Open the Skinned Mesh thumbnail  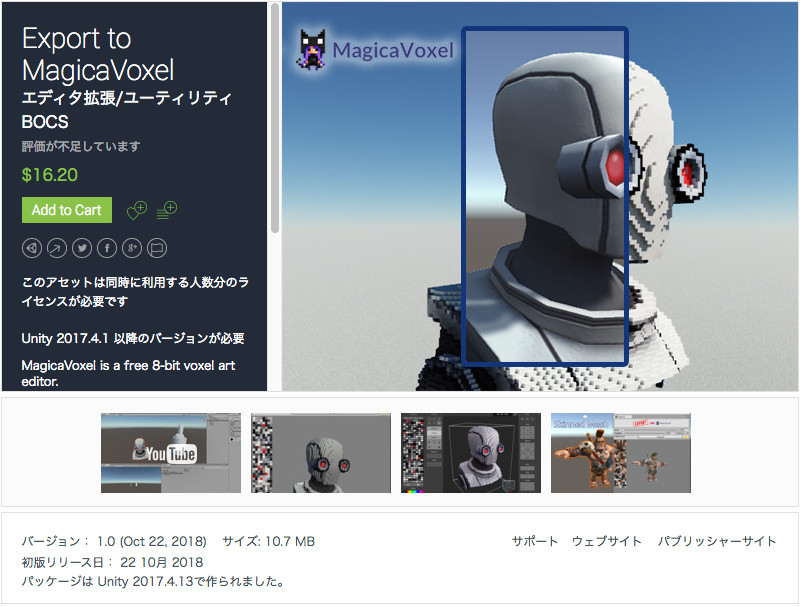620,453
